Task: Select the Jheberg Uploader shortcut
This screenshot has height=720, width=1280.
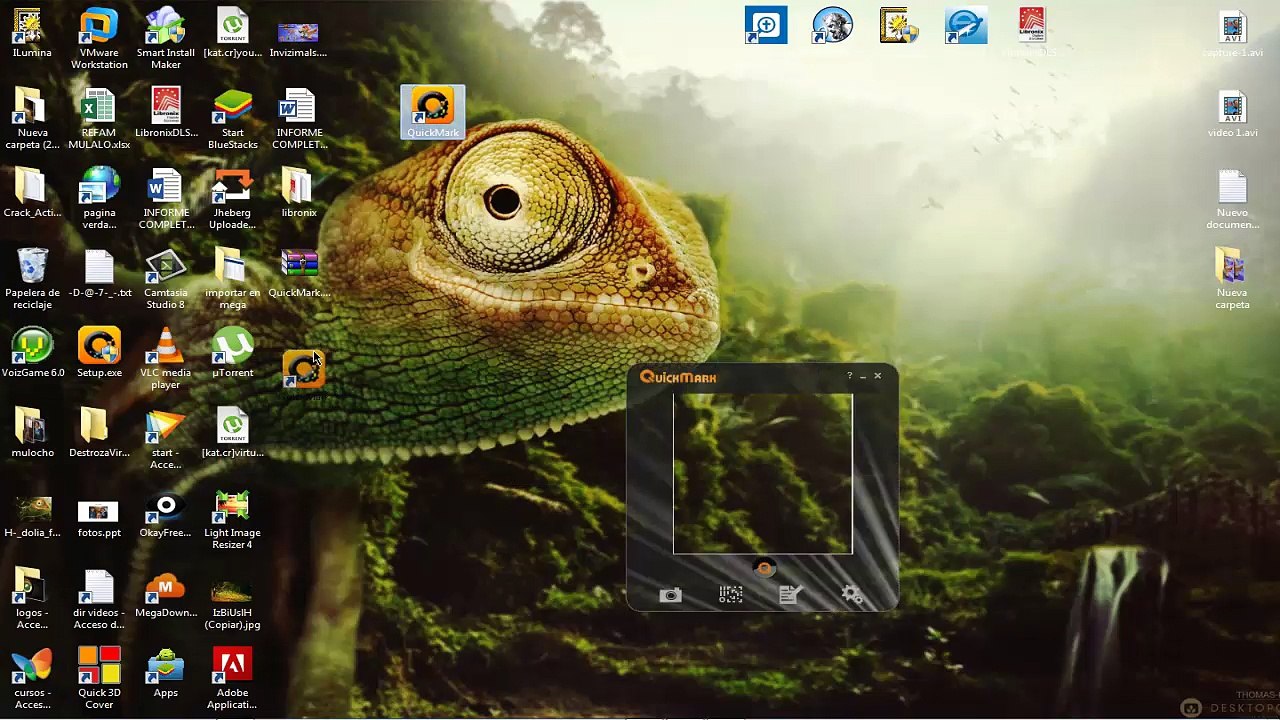Action: pos(233,198)
